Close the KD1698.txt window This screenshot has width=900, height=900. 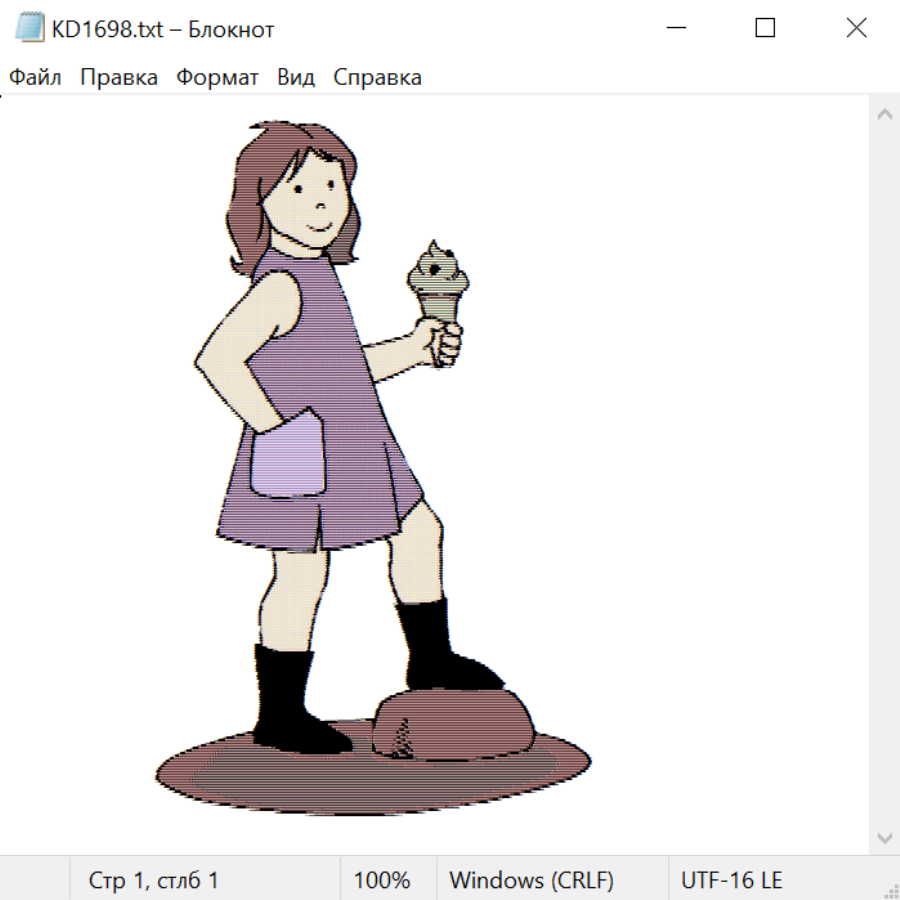(x=856, y=29)
